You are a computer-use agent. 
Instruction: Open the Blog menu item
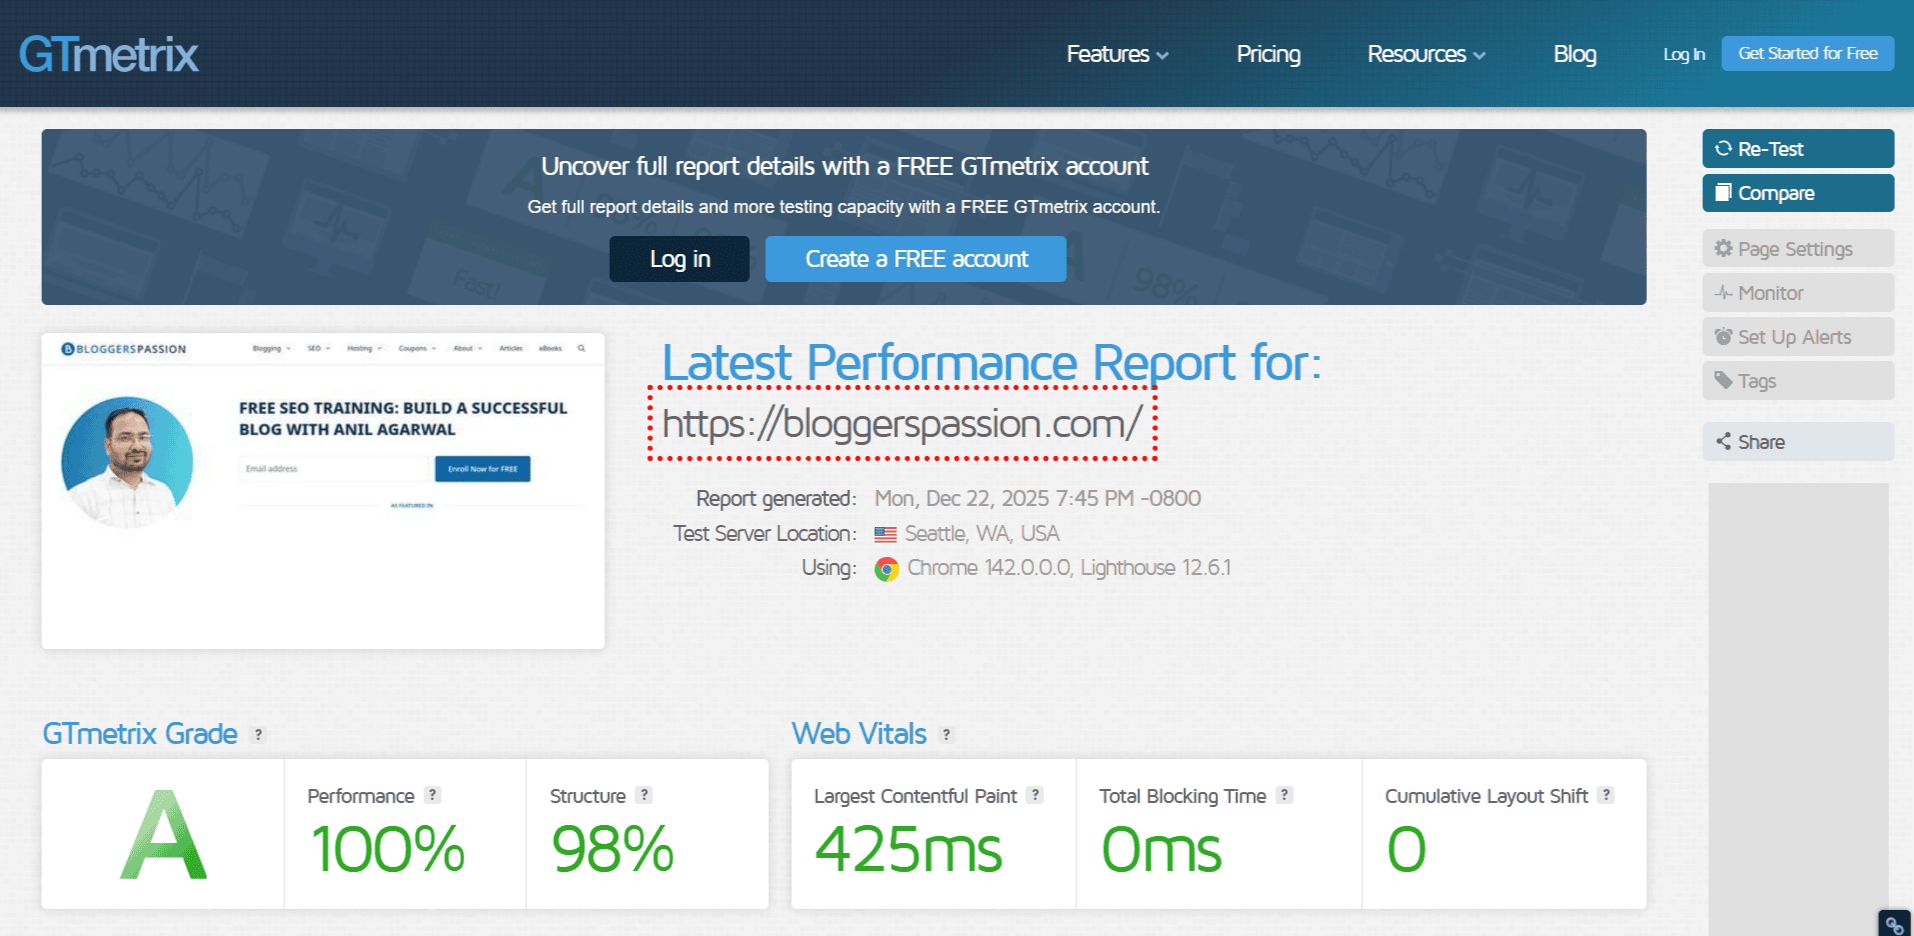pos(1575,55)
